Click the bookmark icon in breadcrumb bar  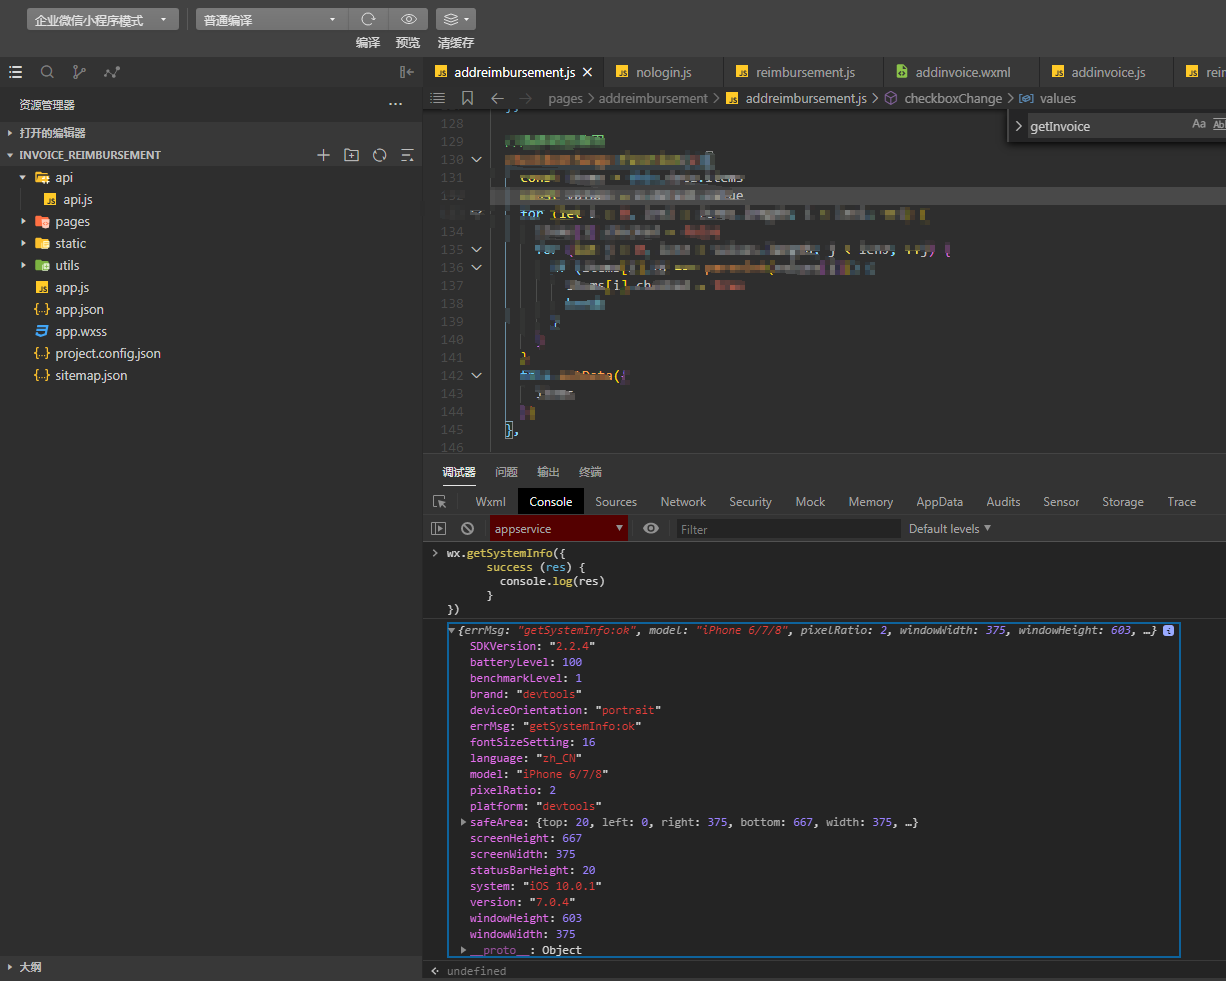(467, 98)
